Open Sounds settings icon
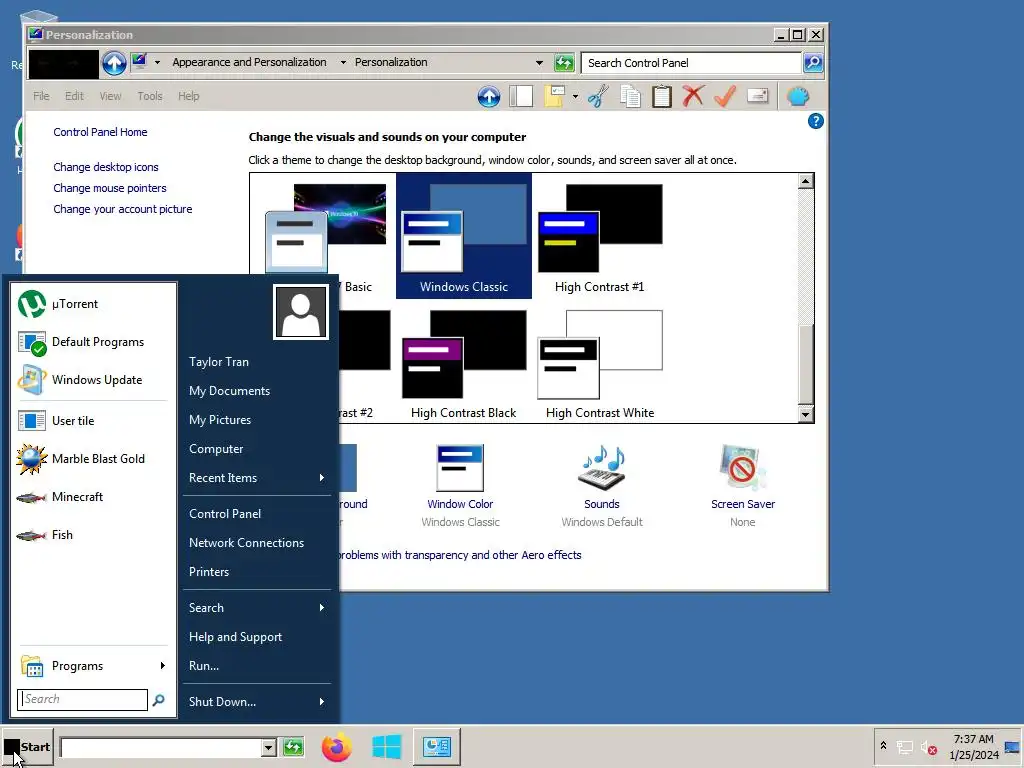 pyautogui.click(x=601, y=468)
